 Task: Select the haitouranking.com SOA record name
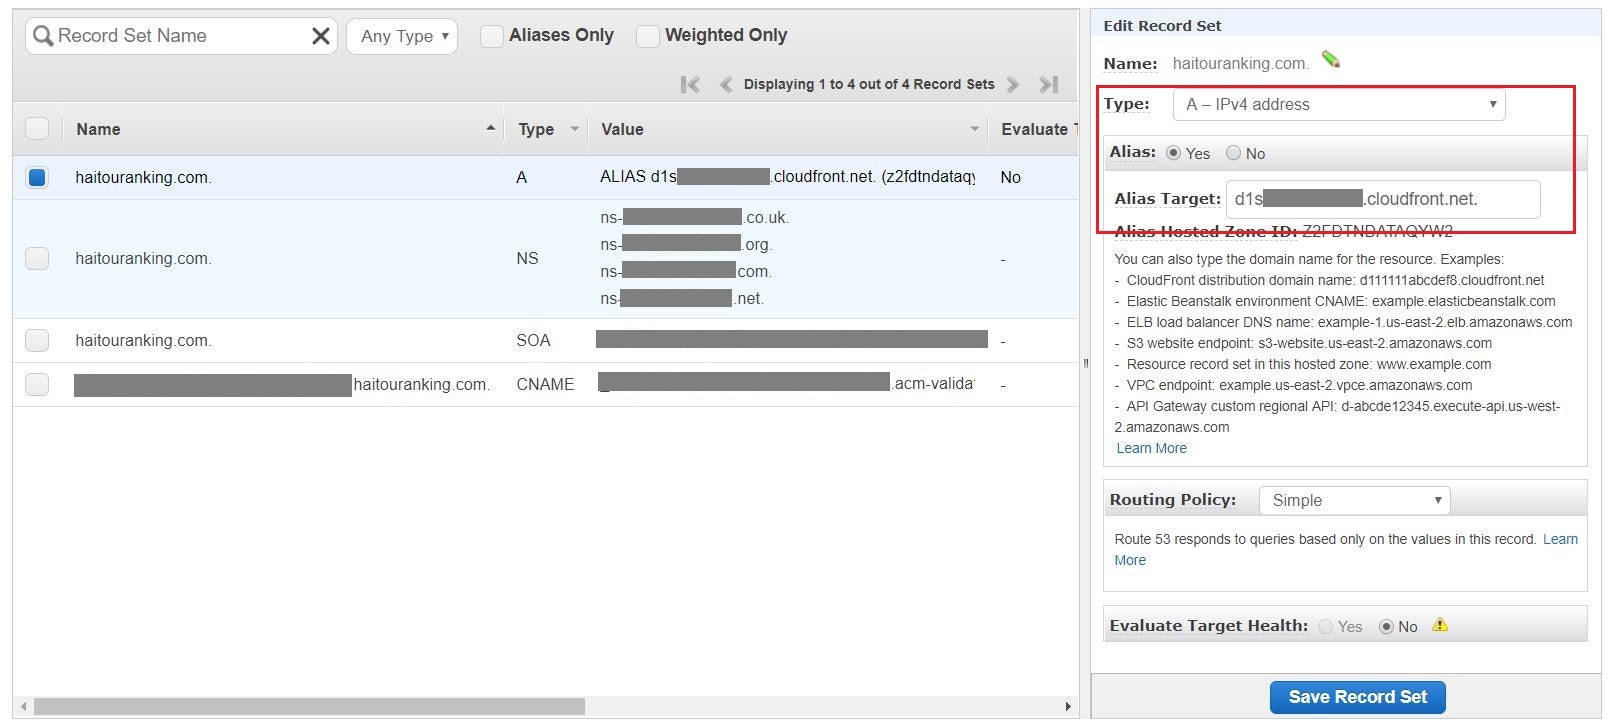pyautogui.click(x=143, y=340)
